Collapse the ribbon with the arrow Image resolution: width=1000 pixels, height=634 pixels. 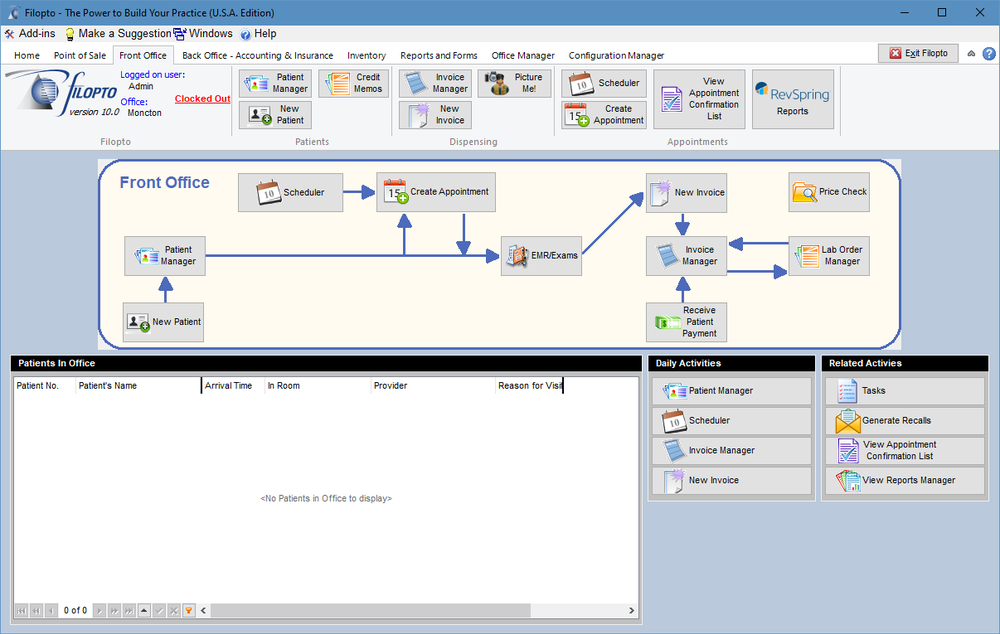tap(971, 54)
